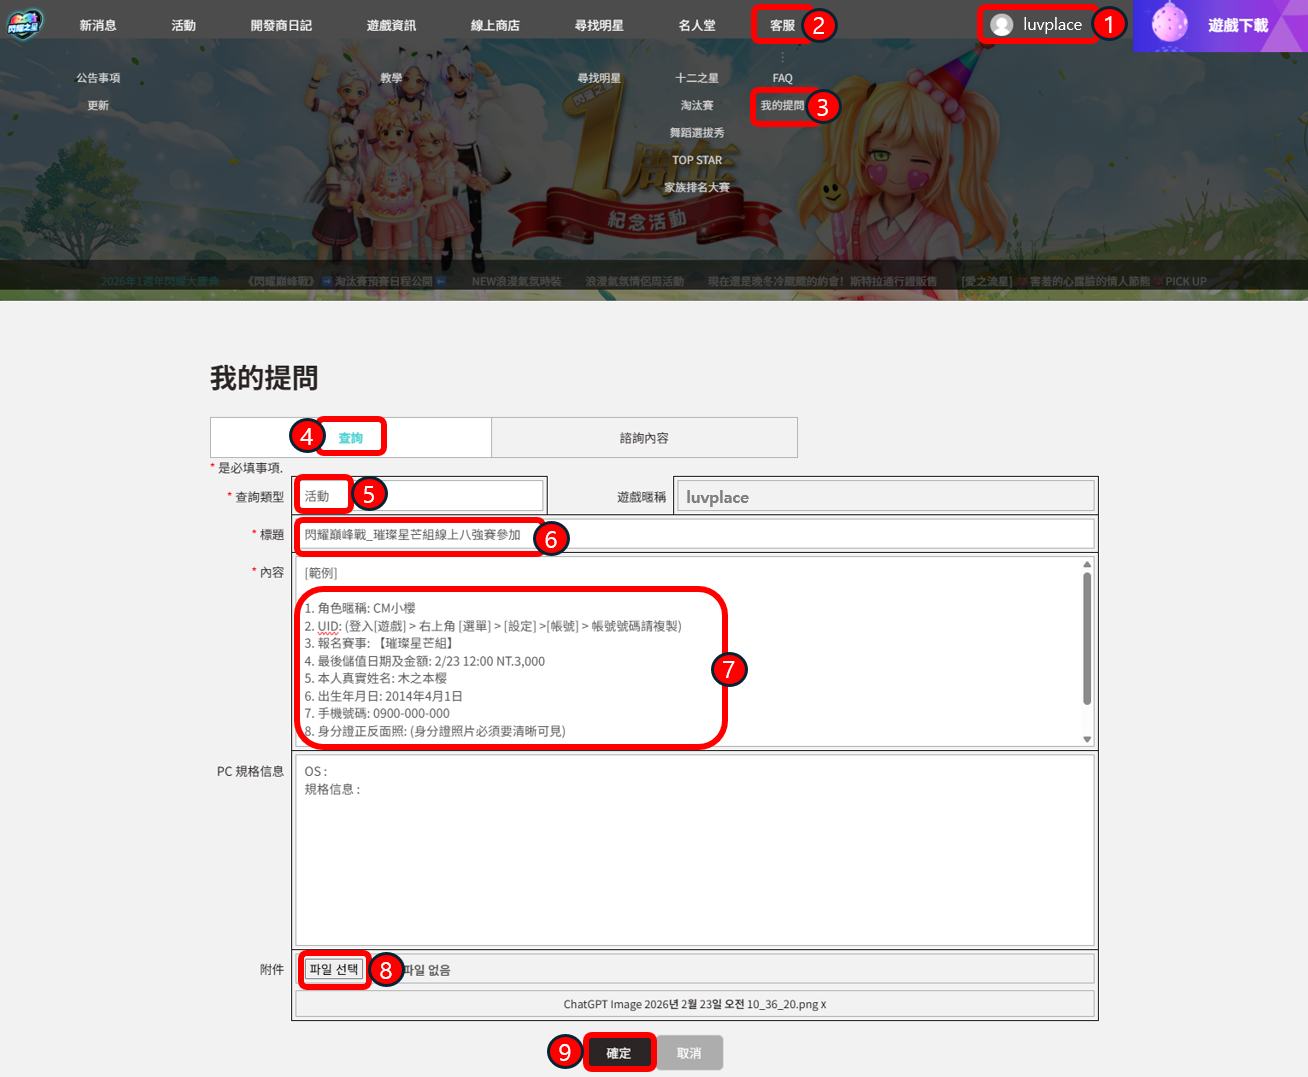
Task: Click into the 標題 title field
Action: [x=800, y=535]
